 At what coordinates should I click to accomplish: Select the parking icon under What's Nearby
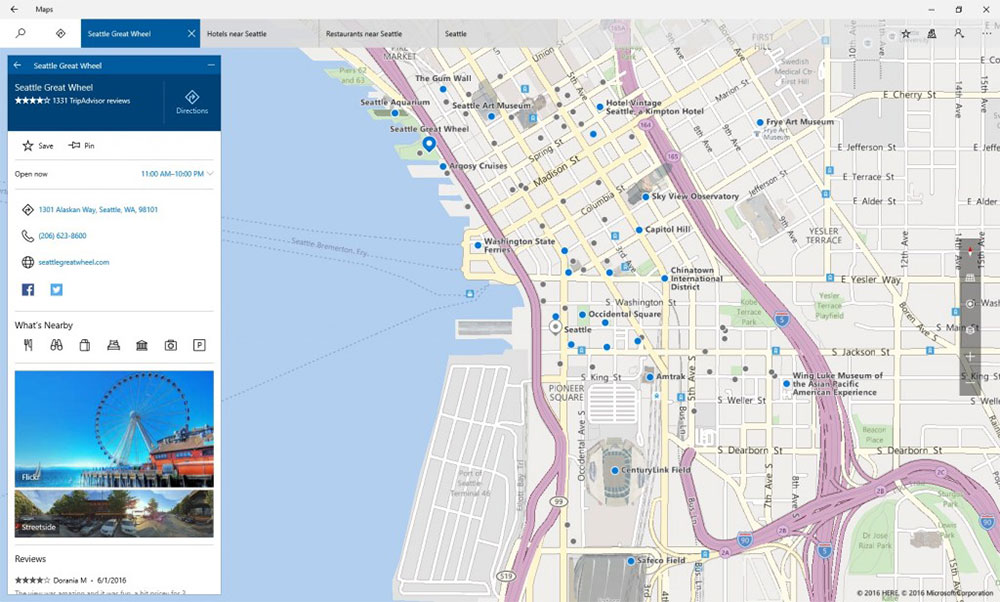(199, 344)
